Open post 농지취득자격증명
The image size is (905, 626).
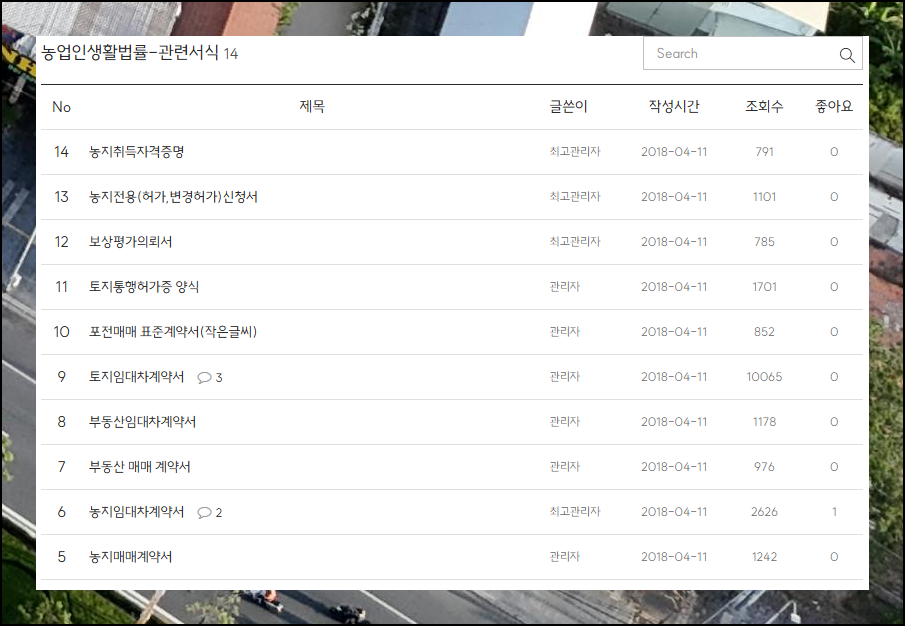click(136, 152)
